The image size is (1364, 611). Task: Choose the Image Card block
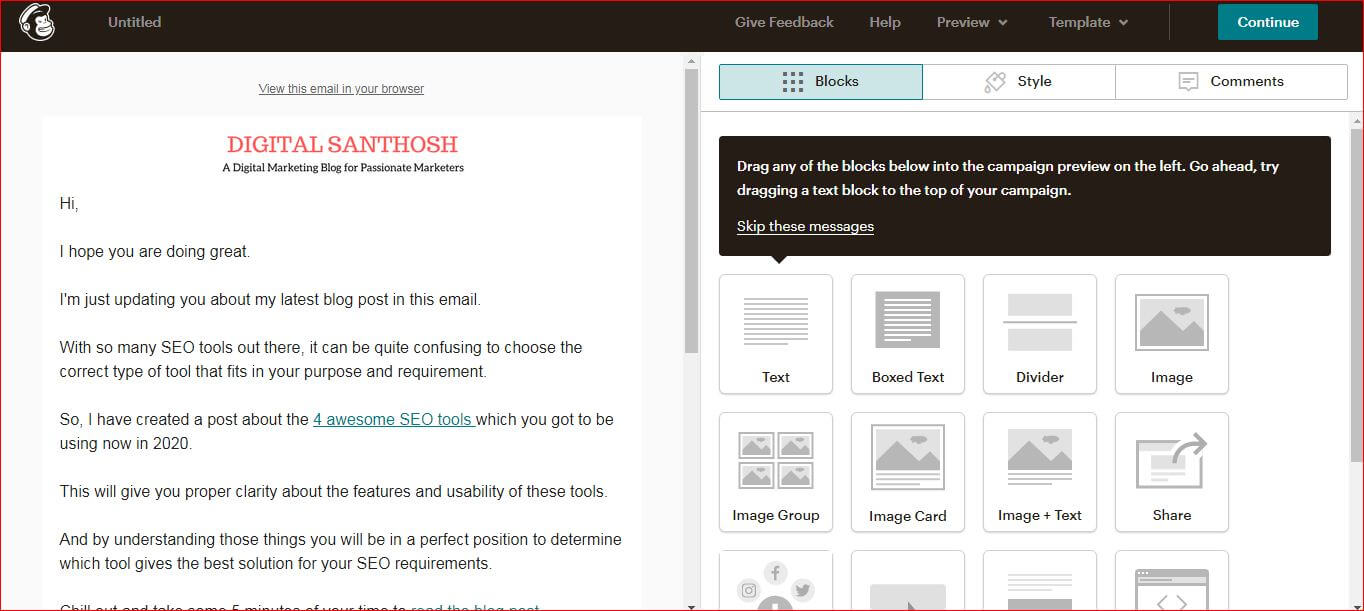coord(908,472)
